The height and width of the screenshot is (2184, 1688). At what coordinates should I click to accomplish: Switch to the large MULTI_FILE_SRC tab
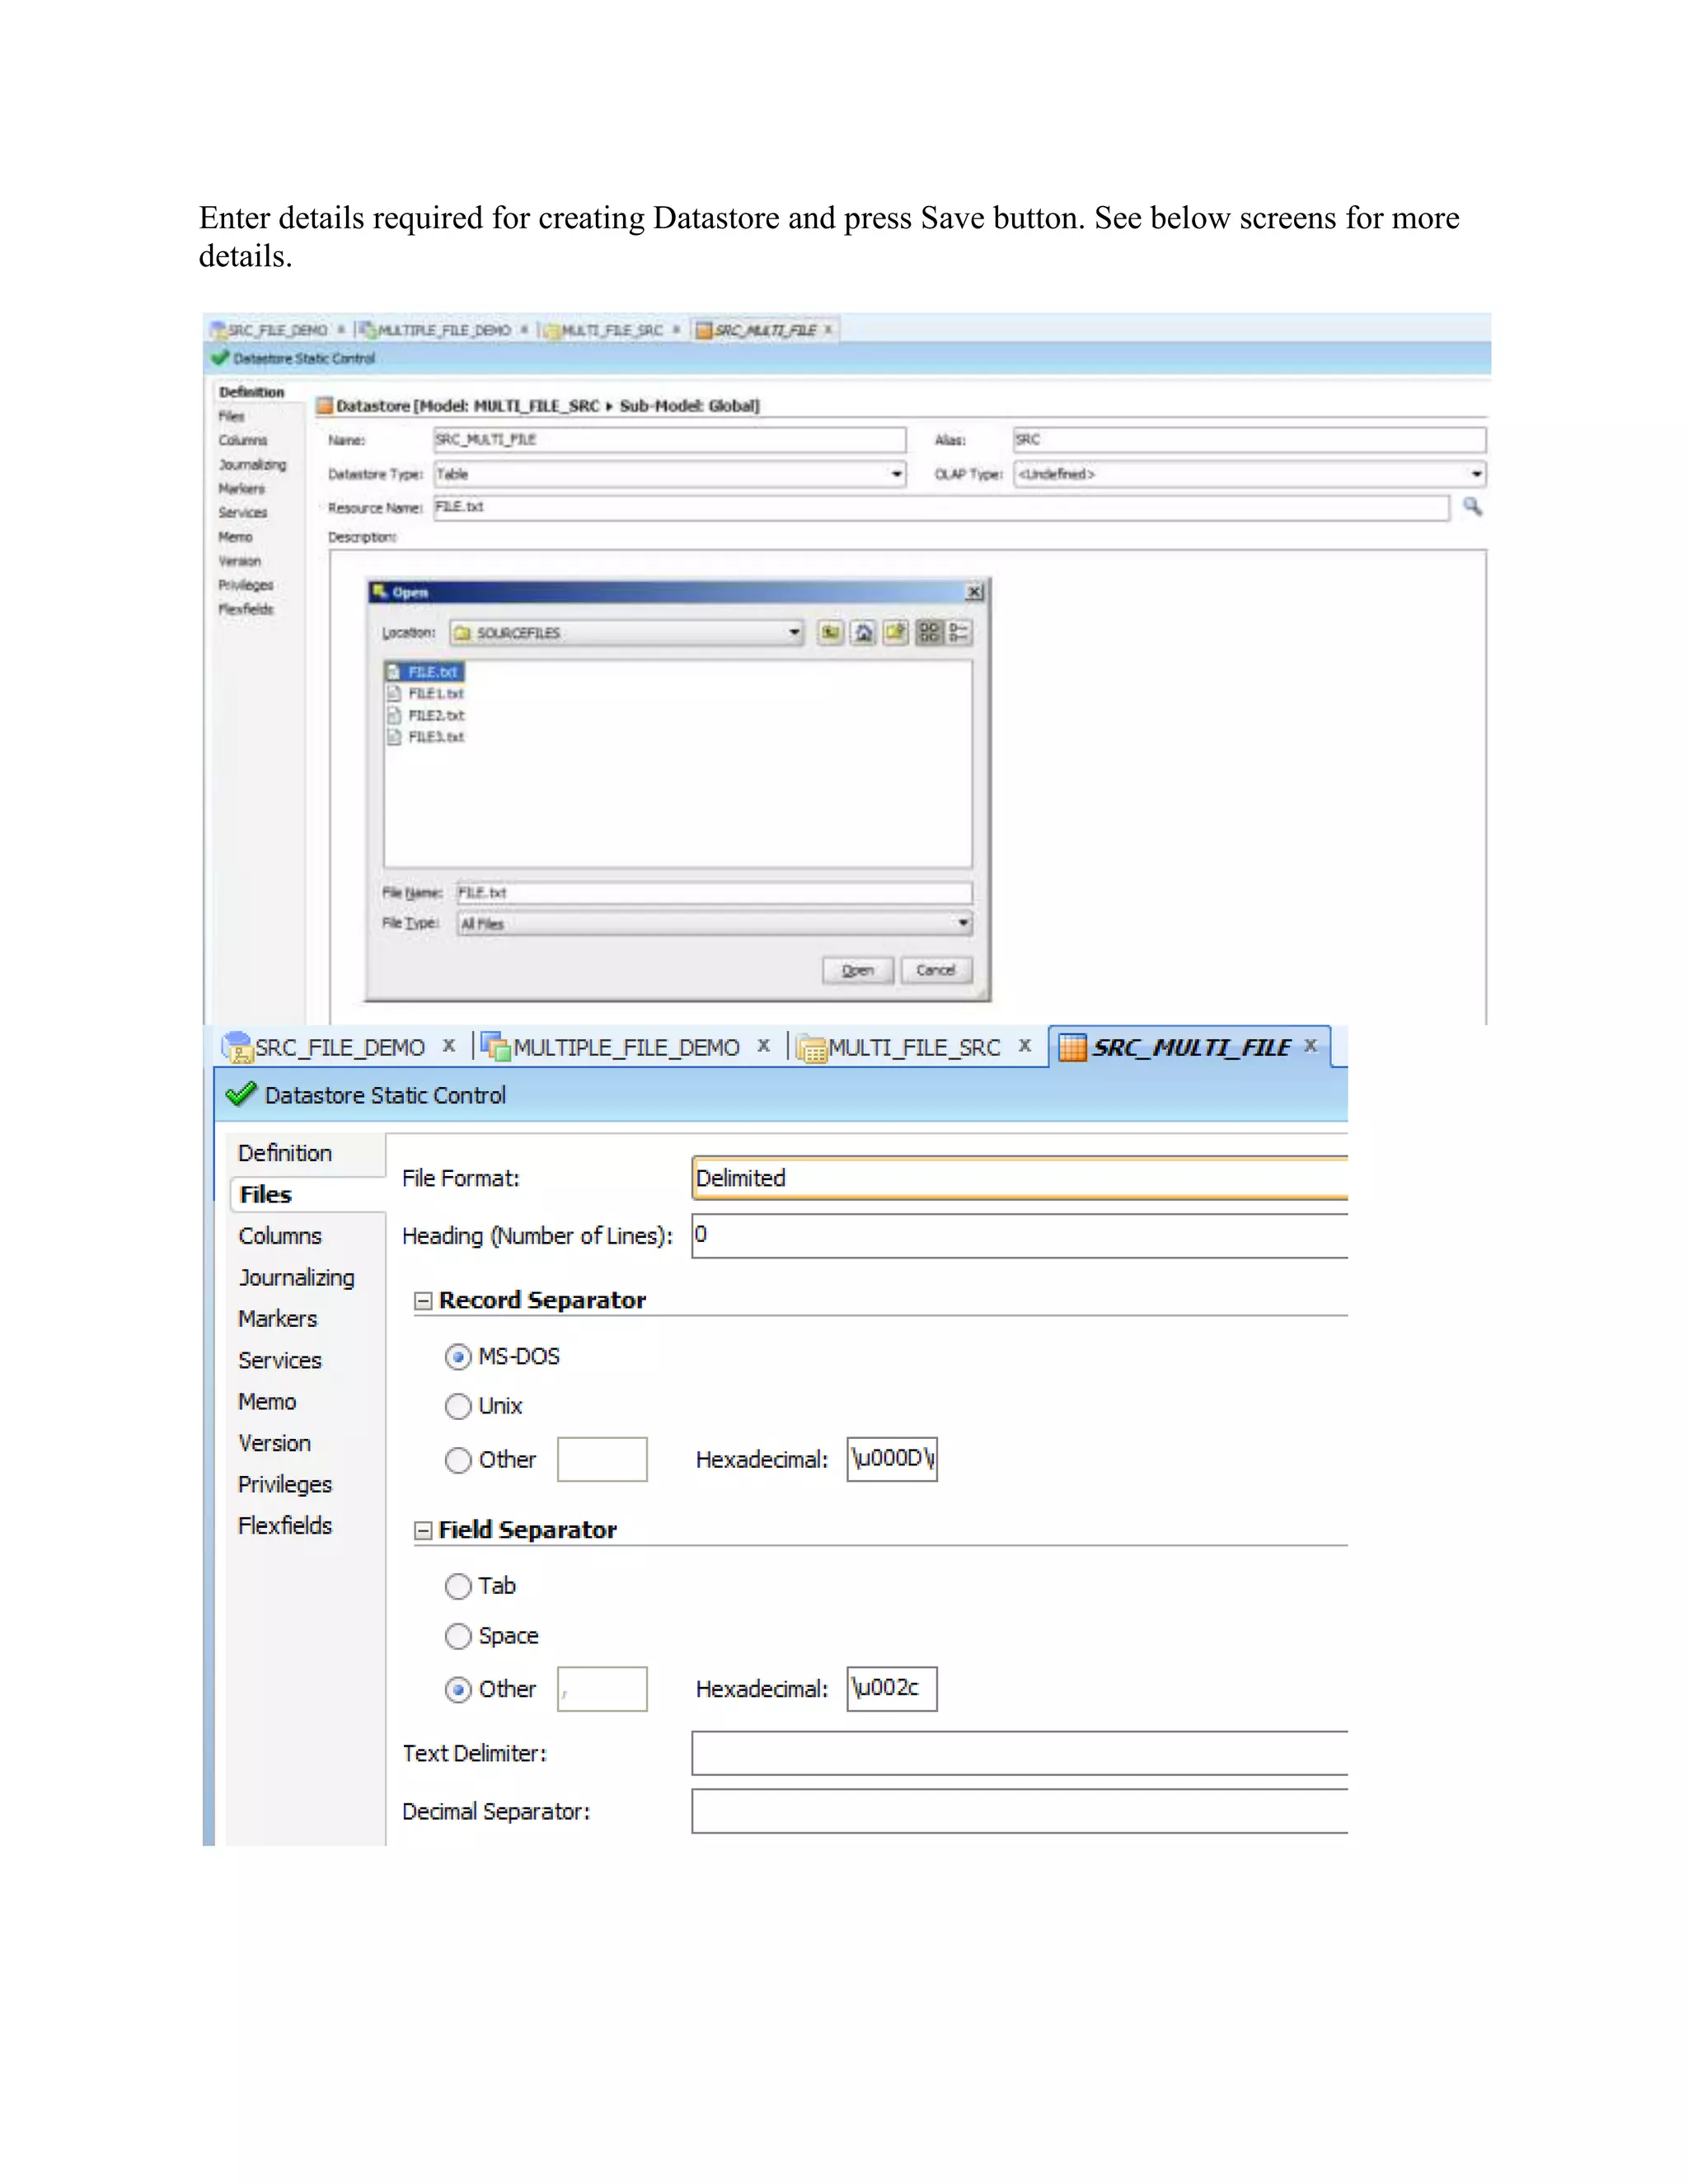pyautogui.click(x=914, y=1047)
